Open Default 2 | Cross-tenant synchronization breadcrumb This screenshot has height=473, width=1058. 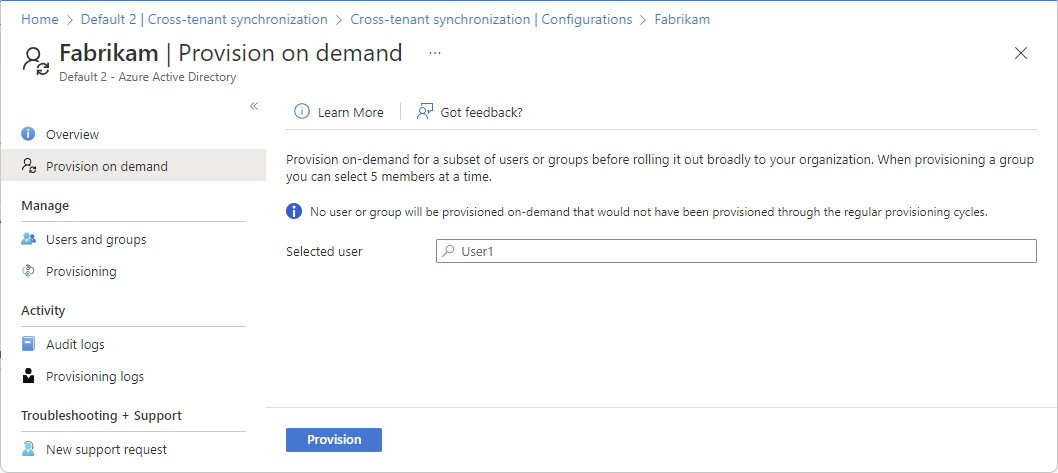coord(204,19)
